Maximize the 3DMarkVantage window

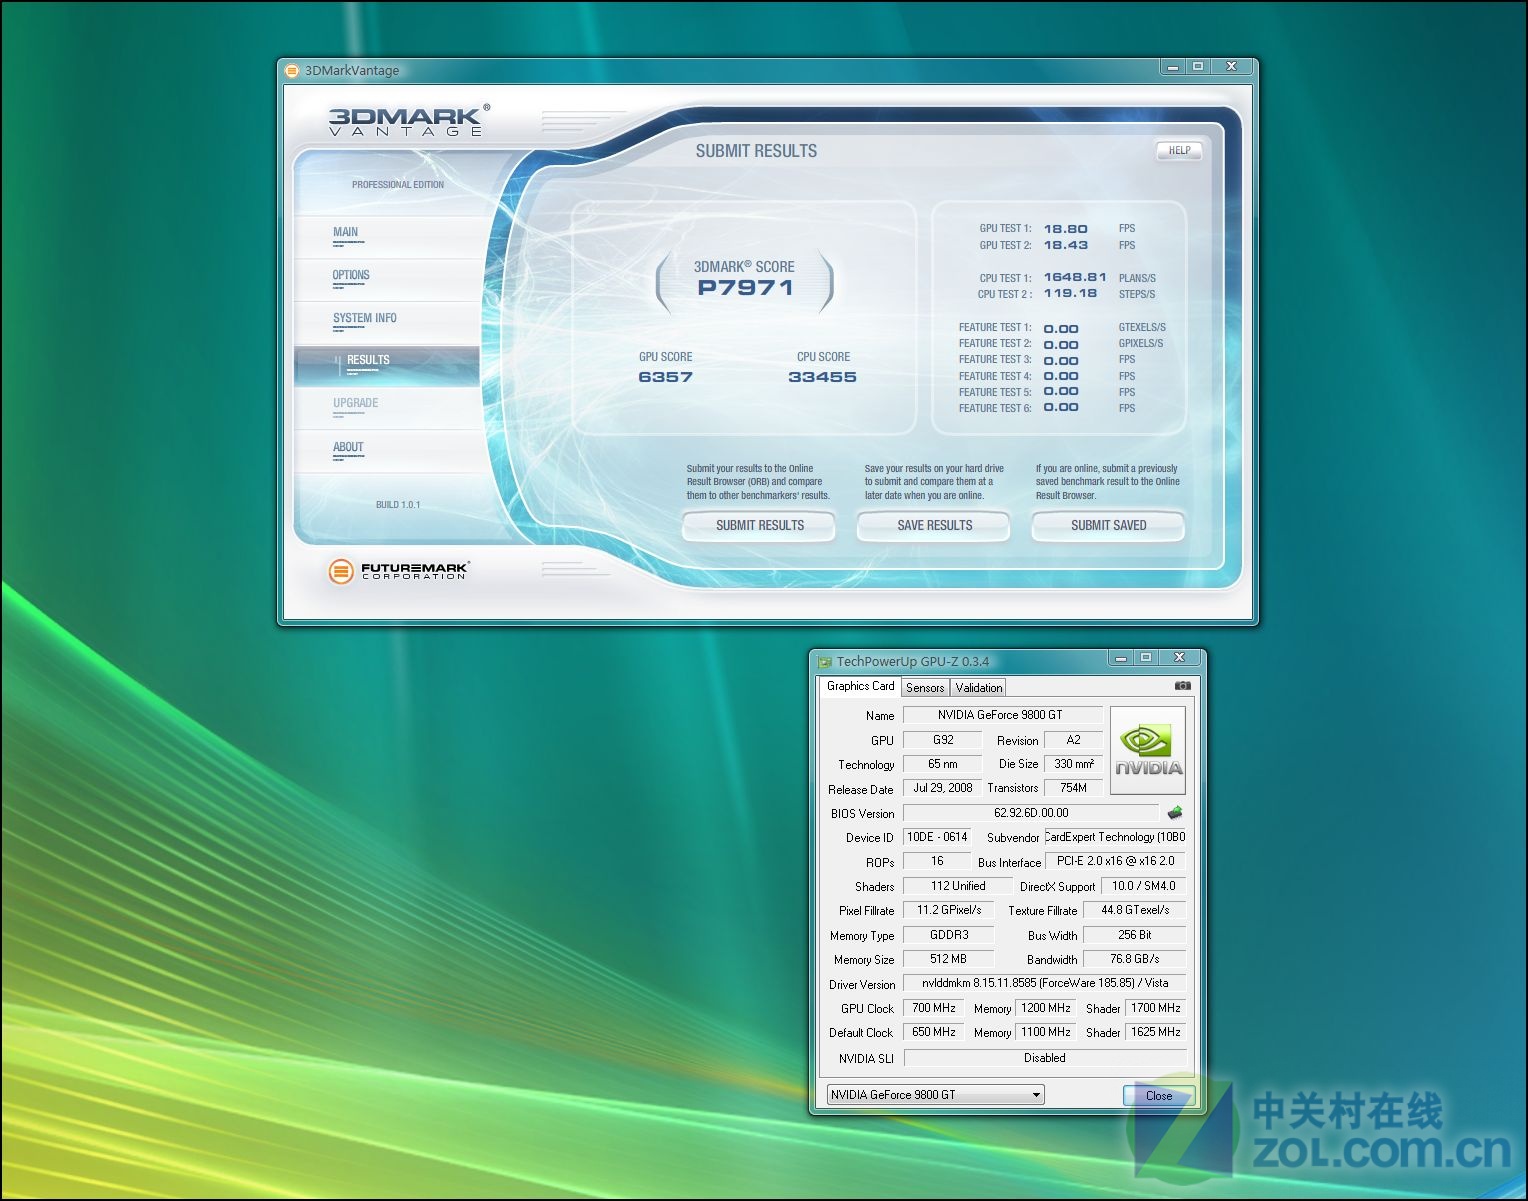click(x=1197, y=66)
